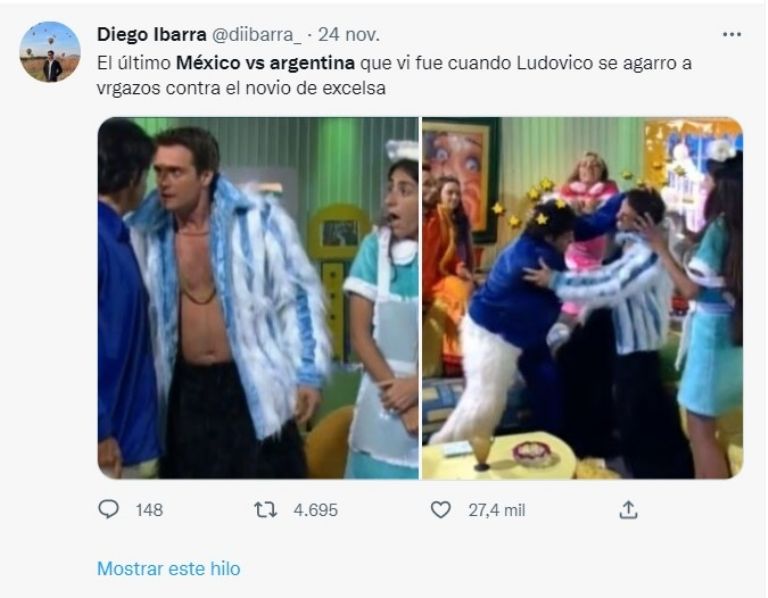Like the tweet with heart icon
The image size is (768, 598).
click(x=440, y=510)
